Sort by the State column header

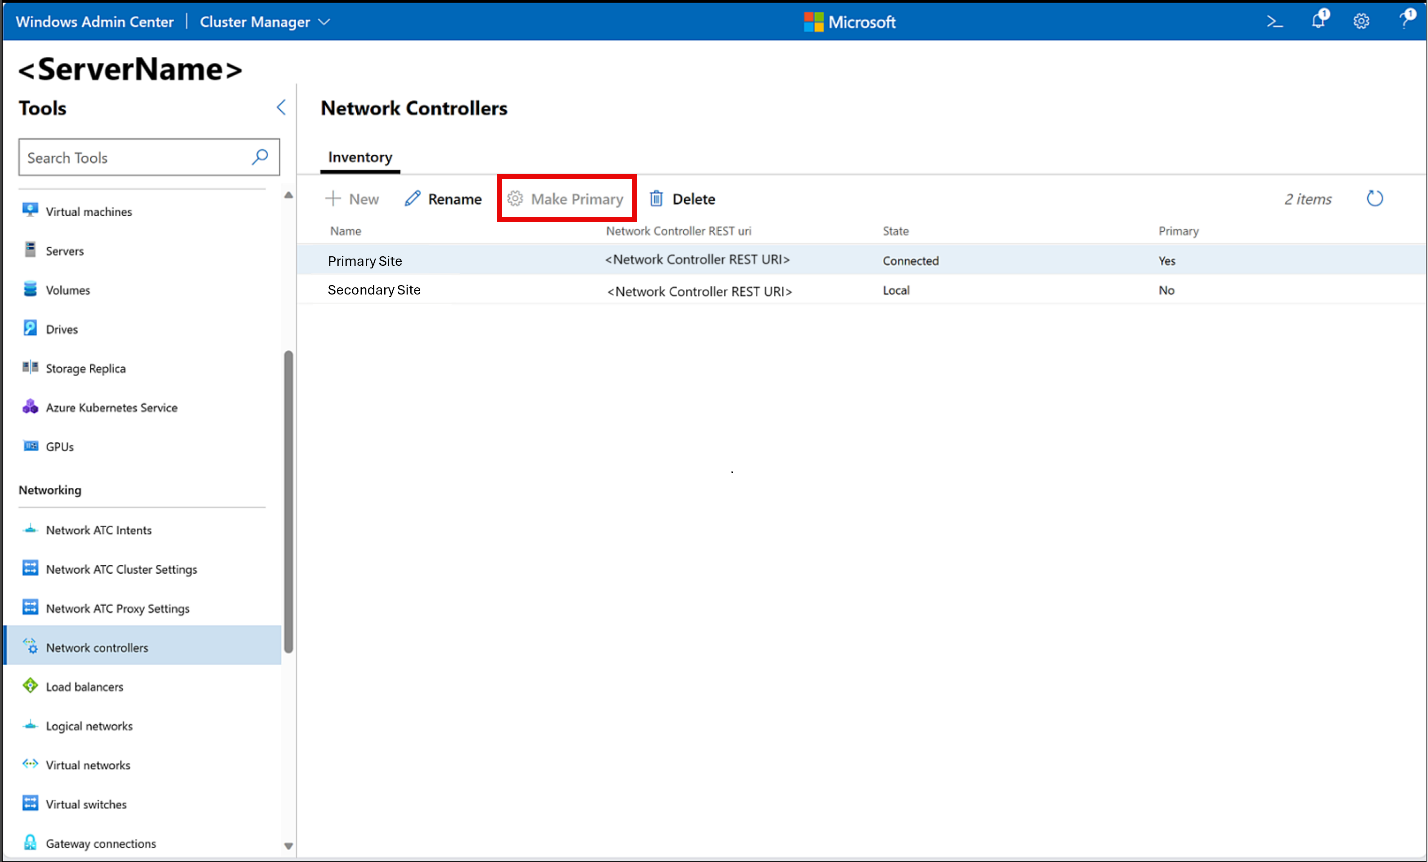[895, 231]
